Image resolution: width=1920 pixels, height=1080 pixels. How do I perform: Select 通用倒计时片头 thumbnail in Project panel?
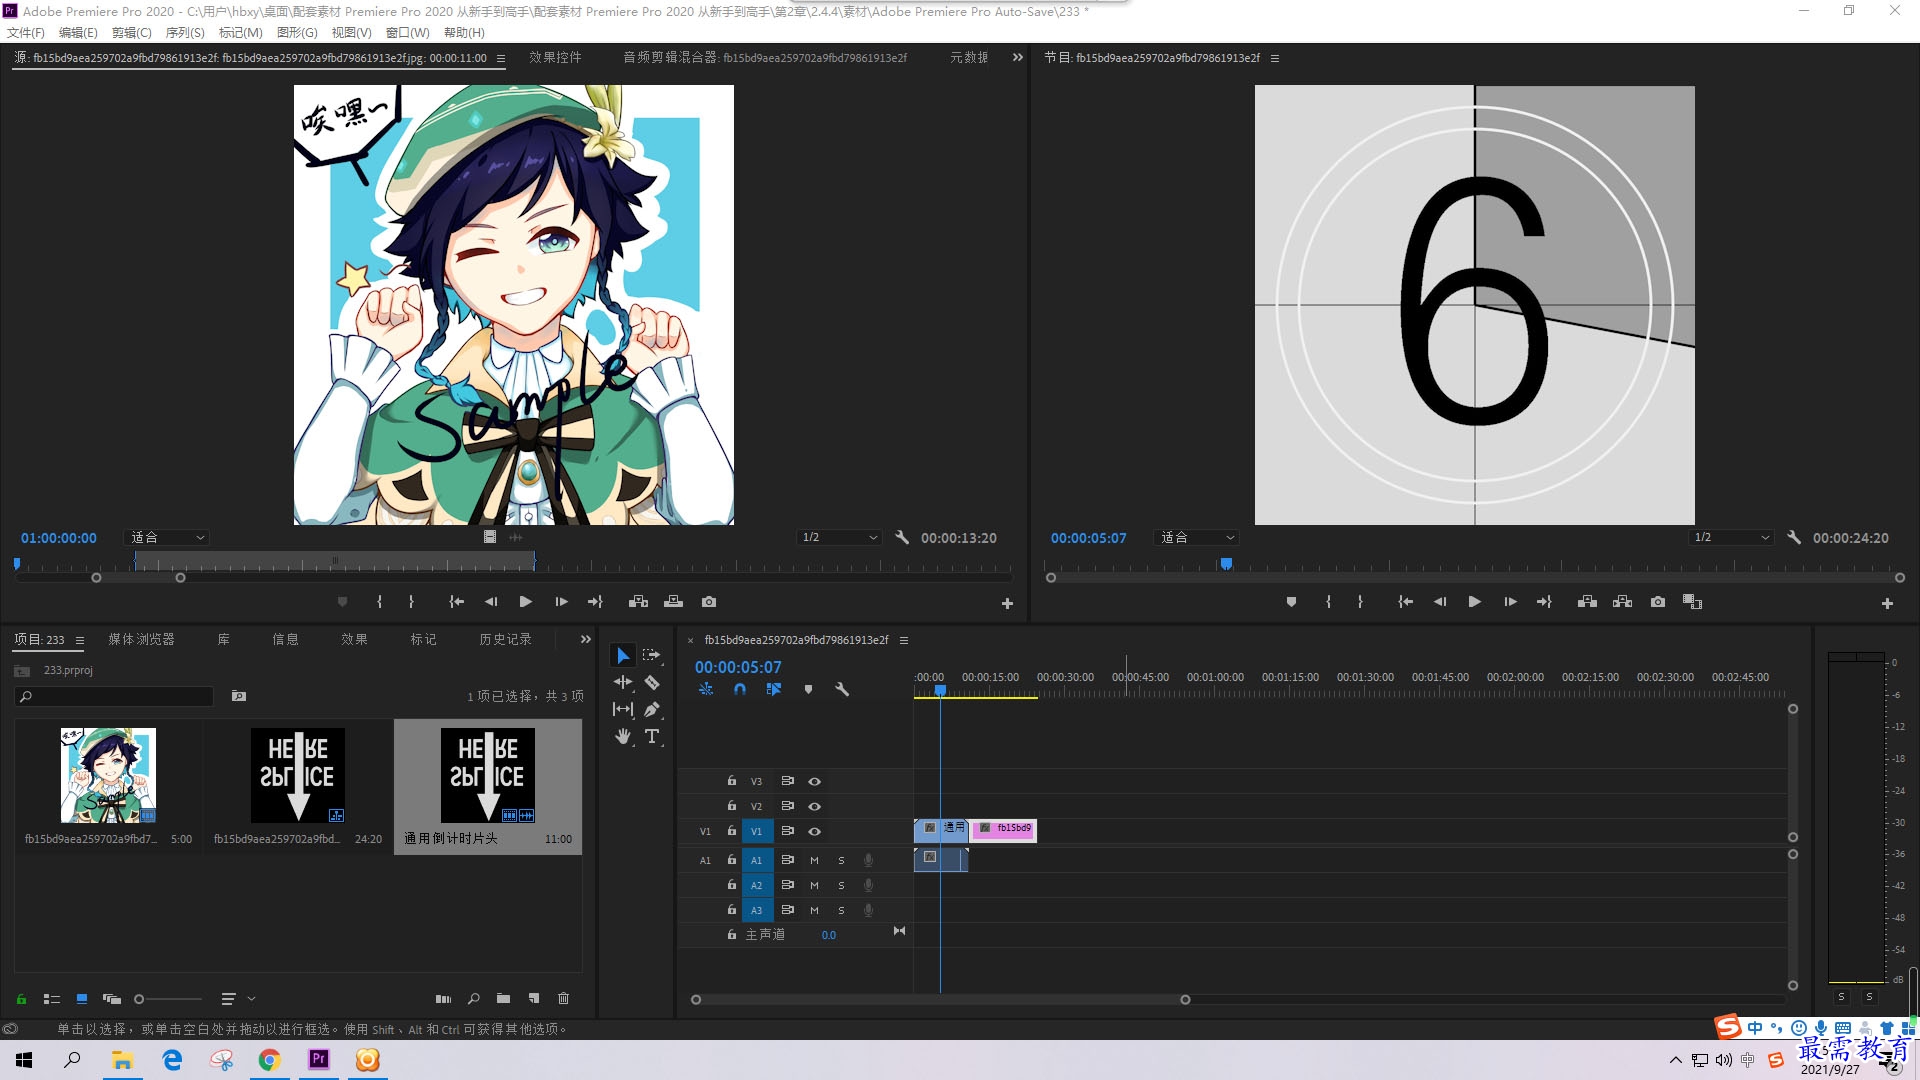click(488, 775)
